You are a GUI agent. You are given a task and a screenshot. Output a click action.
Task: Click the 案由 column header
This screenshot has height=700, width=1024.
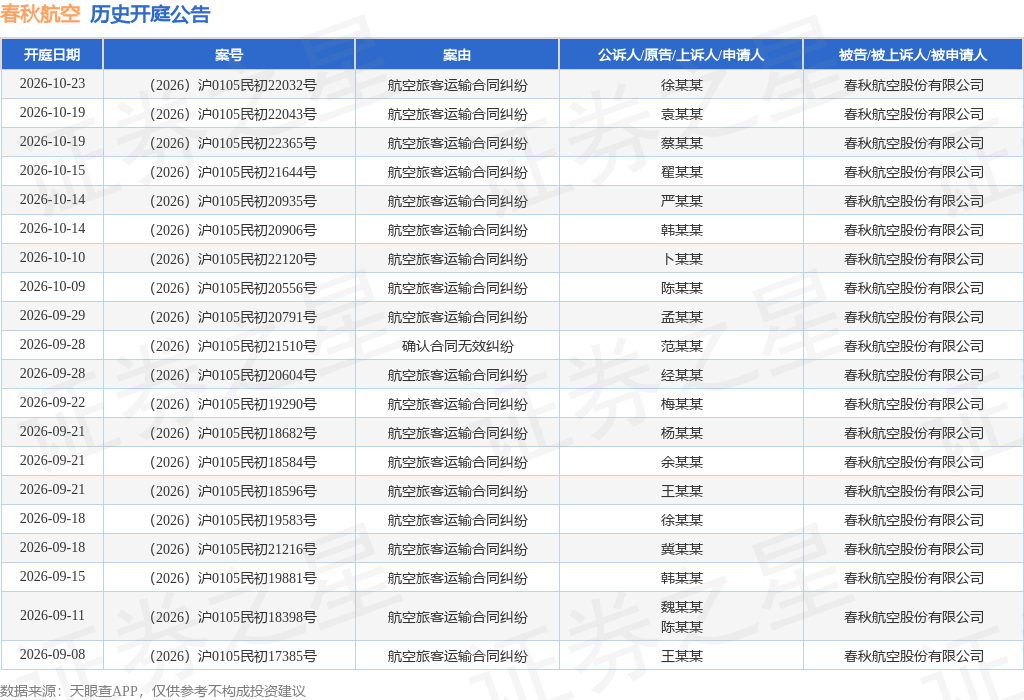456,55
